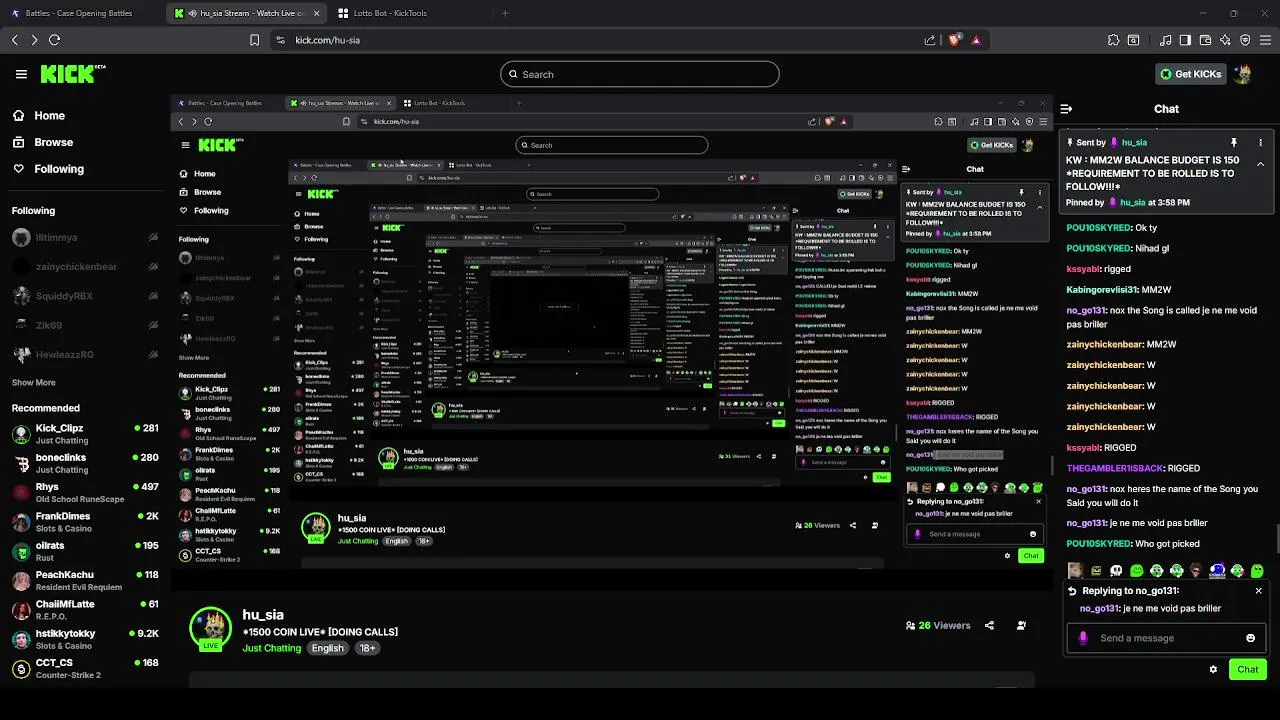Share the stream with the share icon
This screenshot has width=1280, height=720.
pos(989,625)
